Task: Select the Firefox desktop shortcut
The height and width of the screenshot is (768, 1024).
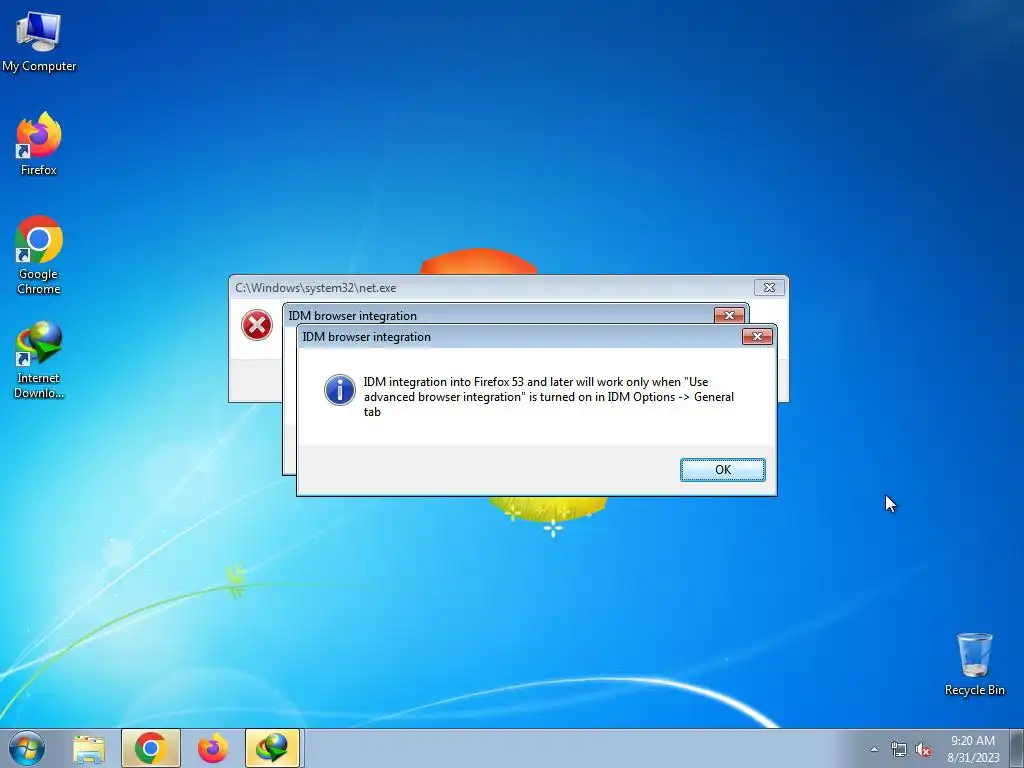Action: click(39, 144)
